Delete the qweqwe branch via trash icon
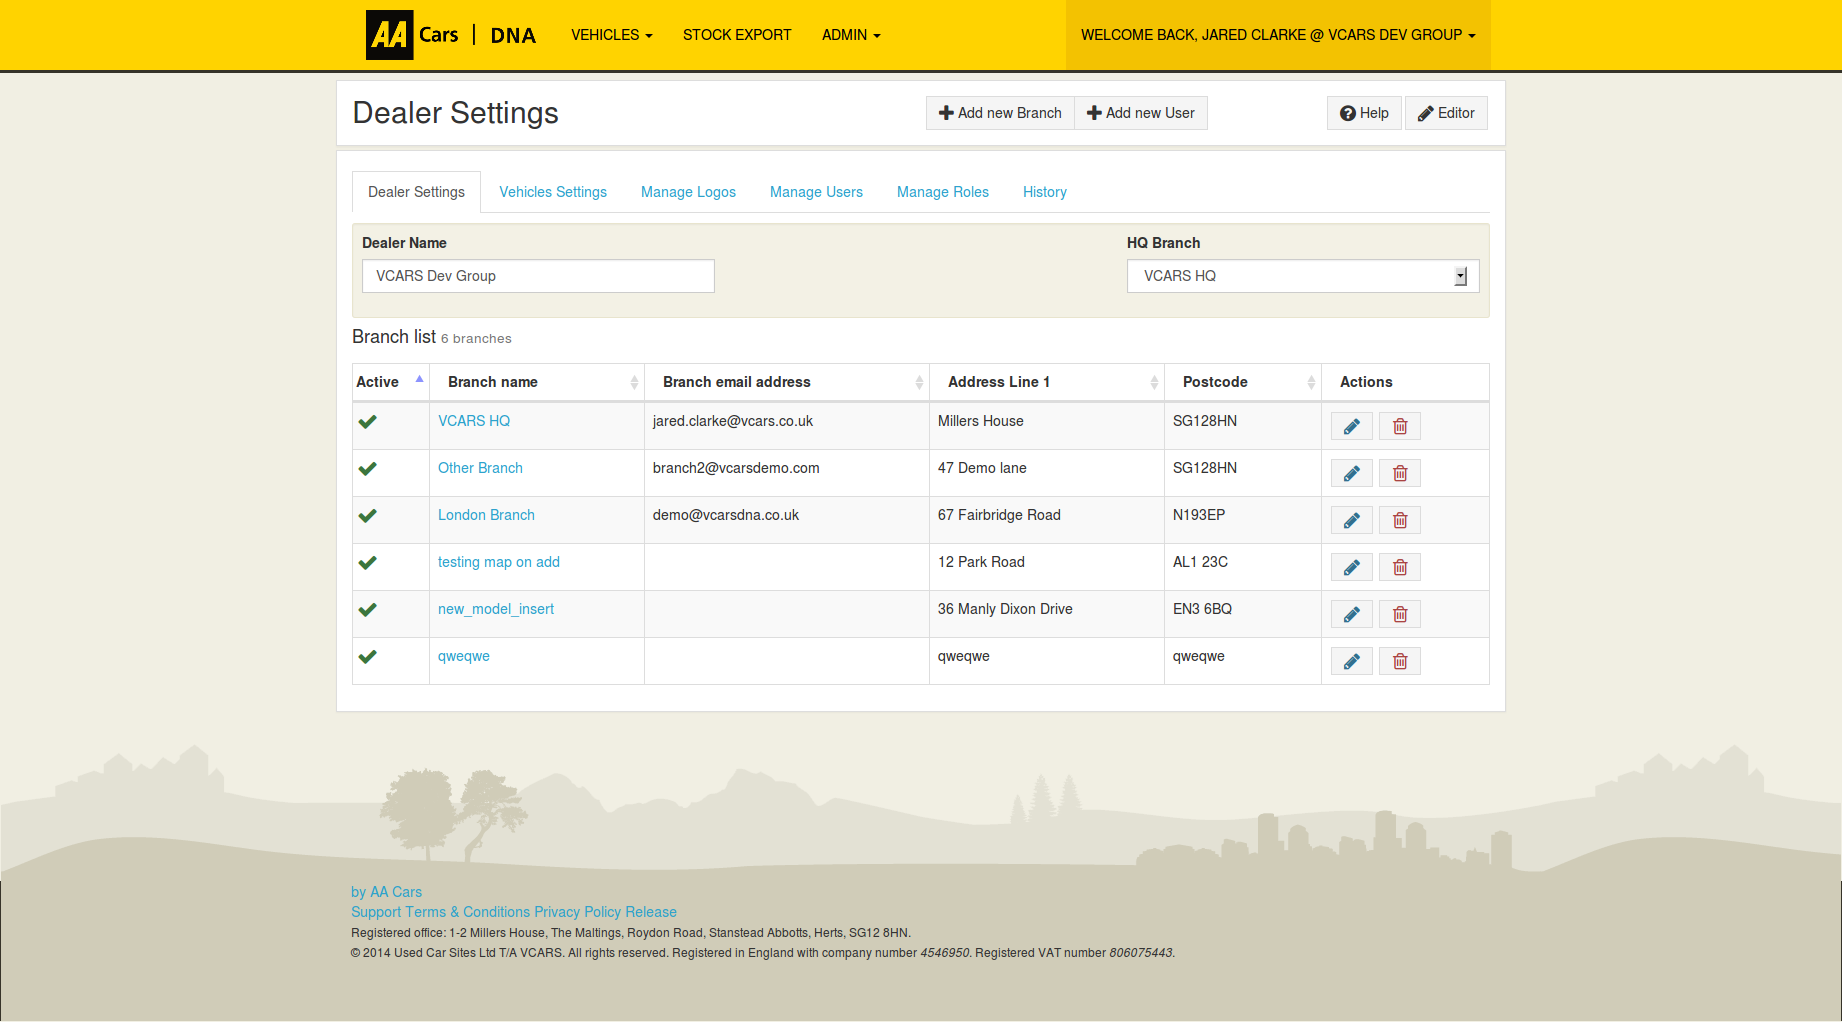Screen dimensions: 1842x1022 [x=1399, y=660]
